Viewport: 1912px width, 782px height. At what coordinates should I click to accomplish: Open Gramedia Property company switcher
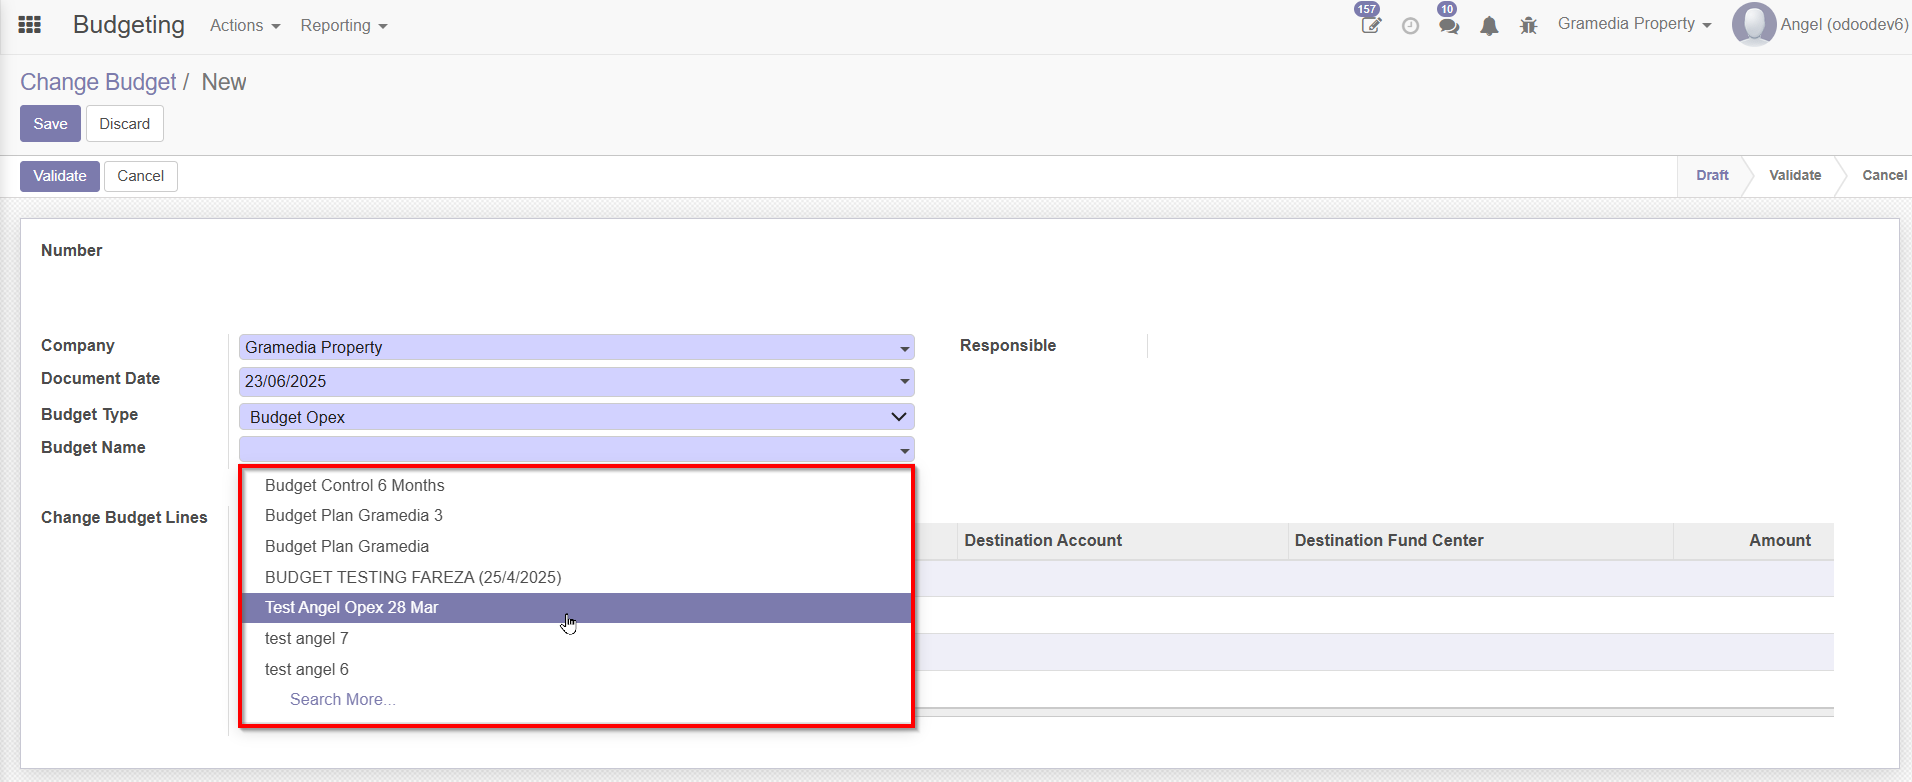point(1634,24)
